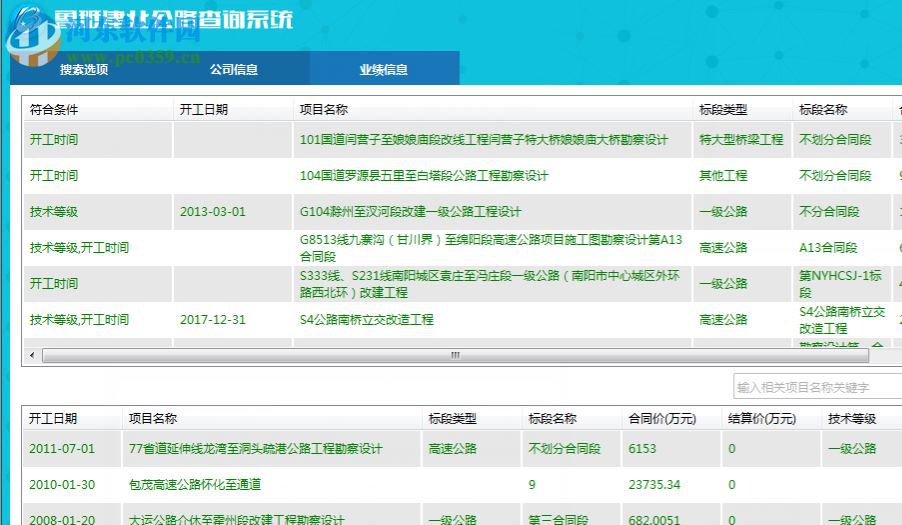This screenshot has height=525, width=902.
Task: Click the 合同价(万元) column header
Action: pyautogui.click(x=671, y=419)
